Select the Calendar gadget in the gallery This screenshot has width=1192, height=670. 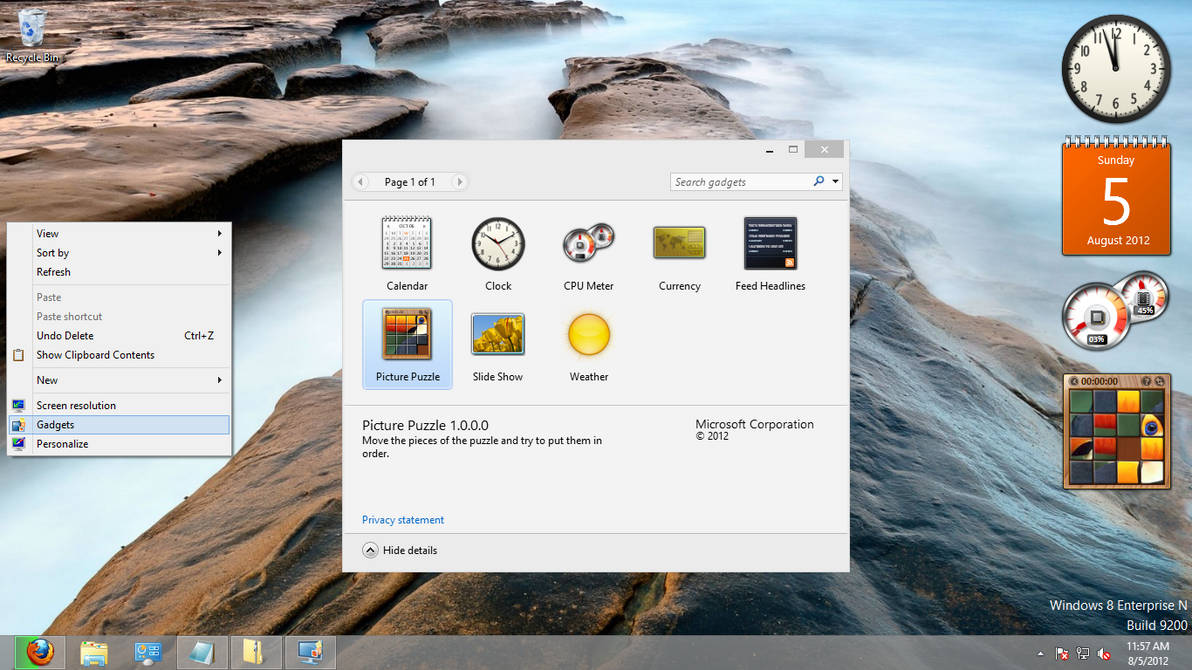(x=407, y=253)
